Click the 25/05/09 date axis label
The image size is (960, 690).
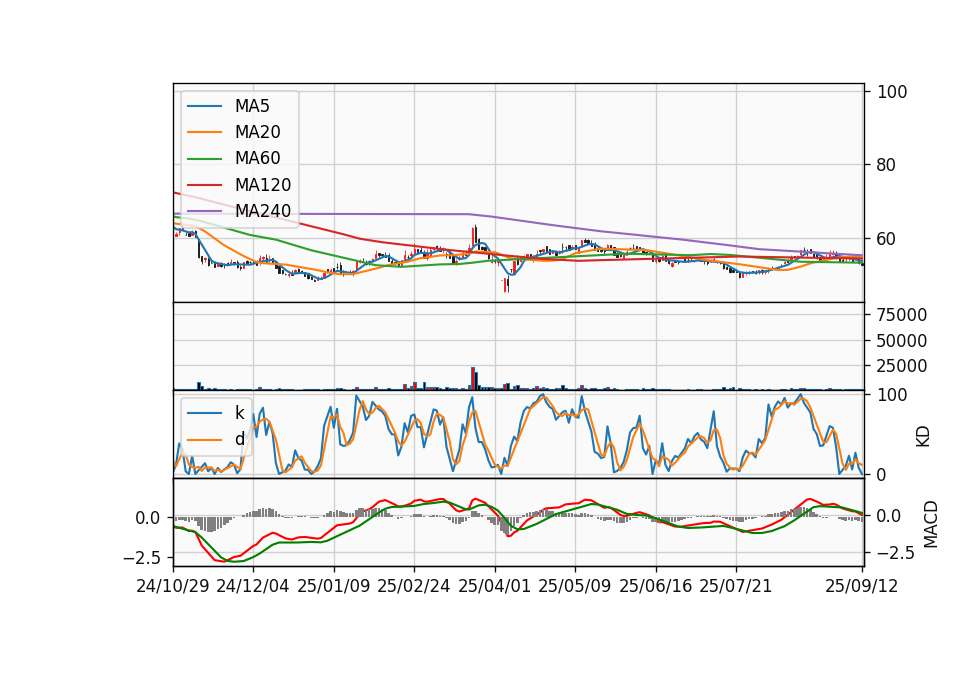[575, 586]
